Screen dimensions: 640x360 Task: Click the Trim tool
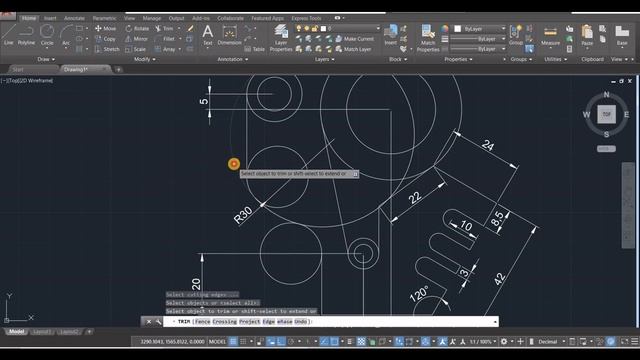pos(164,29)
